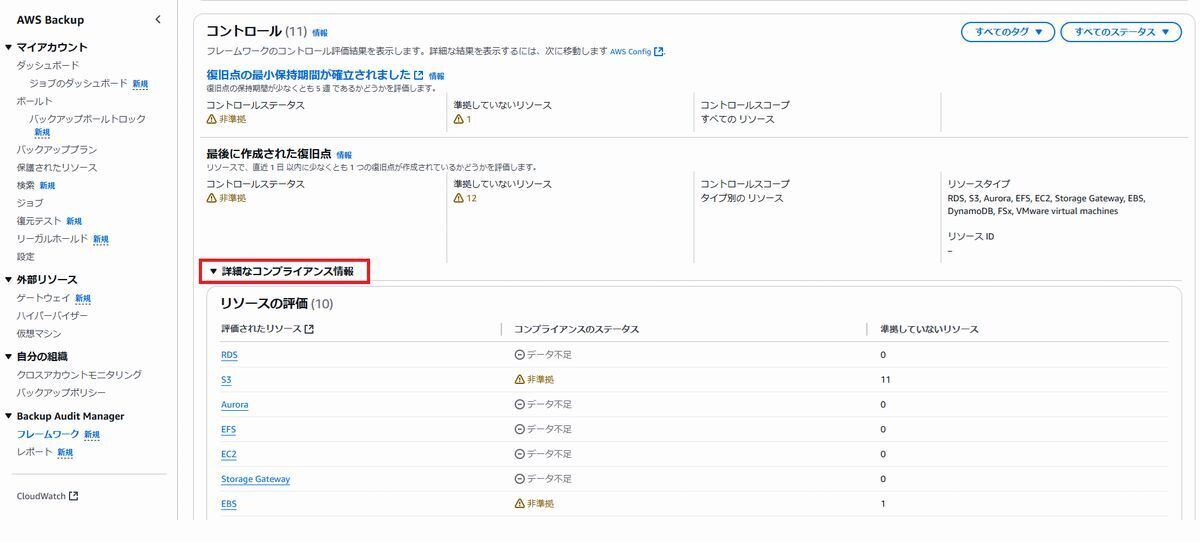Open 設定 in the sidebar
Viewport: 1200px width, 542px height.
pos(26,257)
